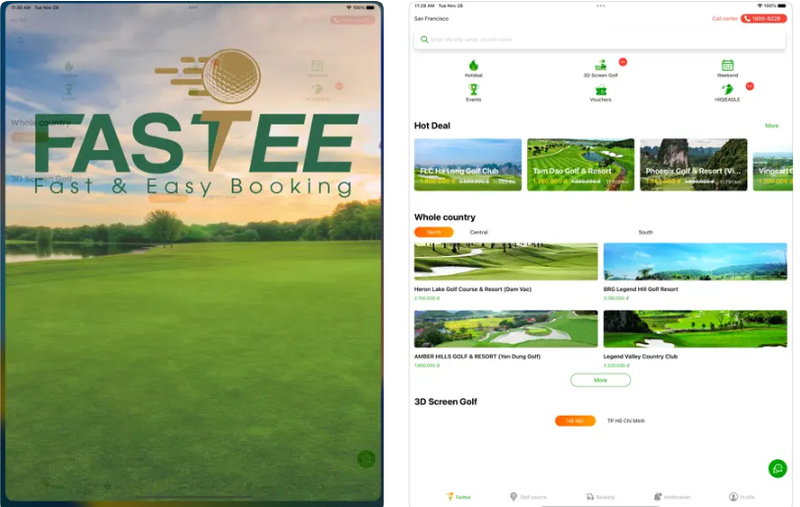Open More link beside Hot Deal
800x507 pixels.
[x=771, y=125]
